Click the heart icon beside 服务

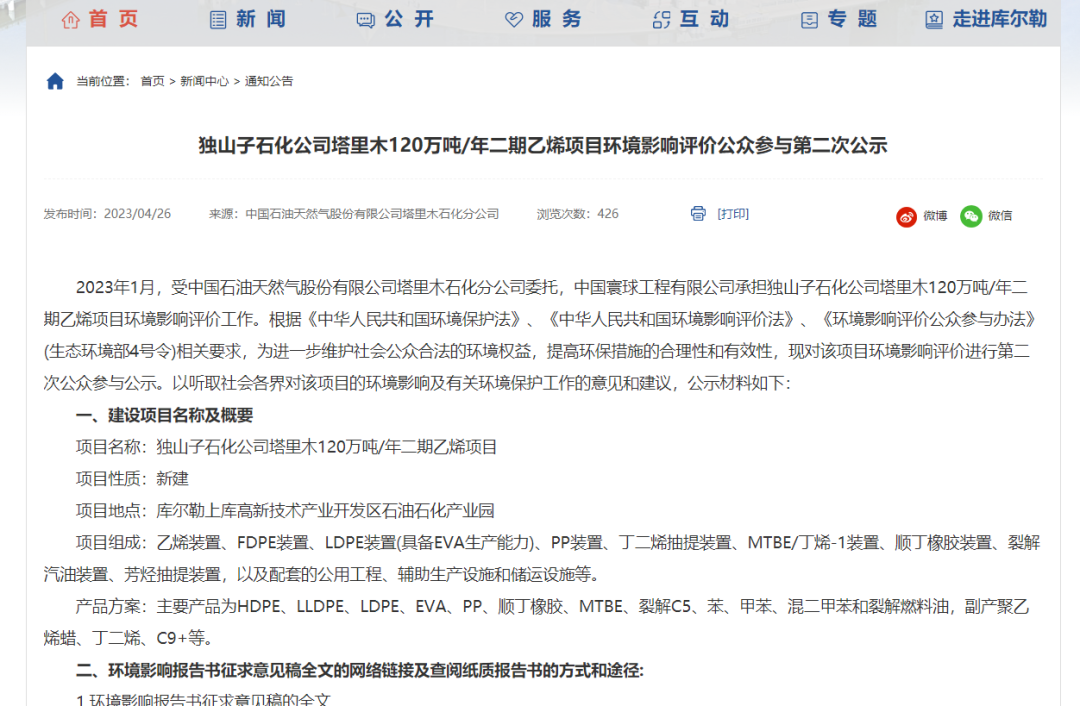coord(514,20)
